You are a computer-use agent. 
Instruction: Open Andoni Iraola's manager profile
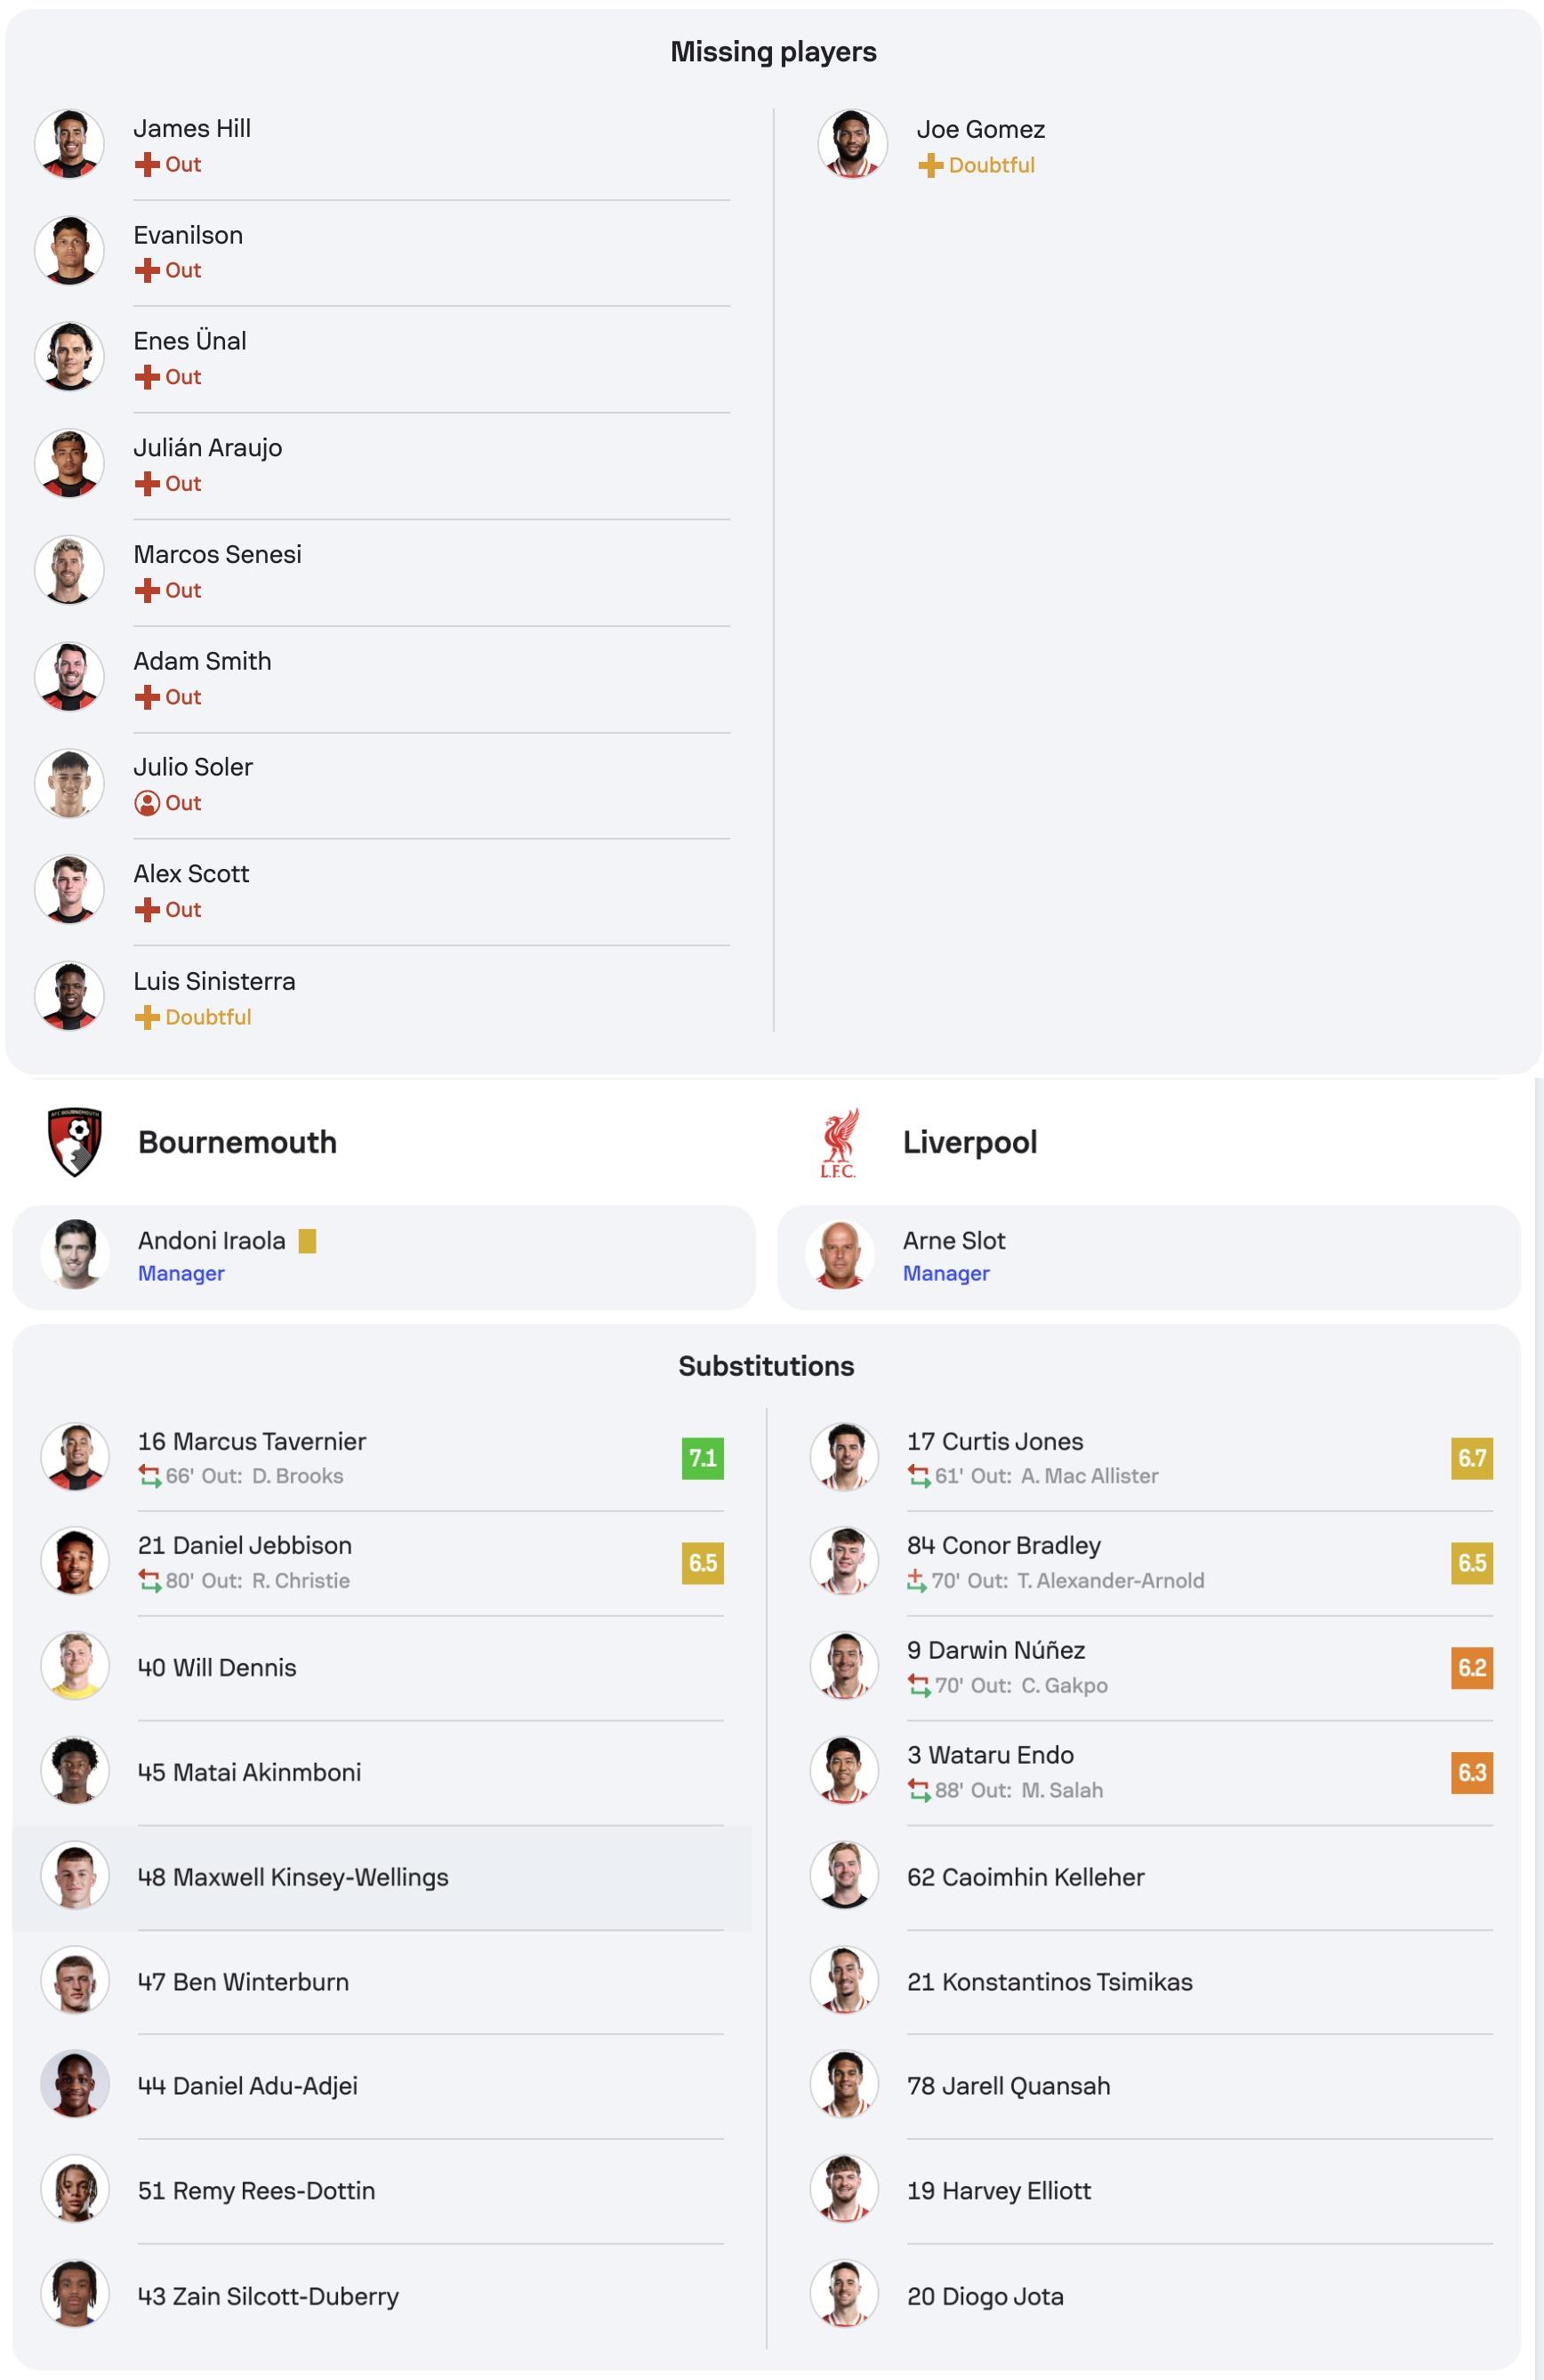(212, 1241)
